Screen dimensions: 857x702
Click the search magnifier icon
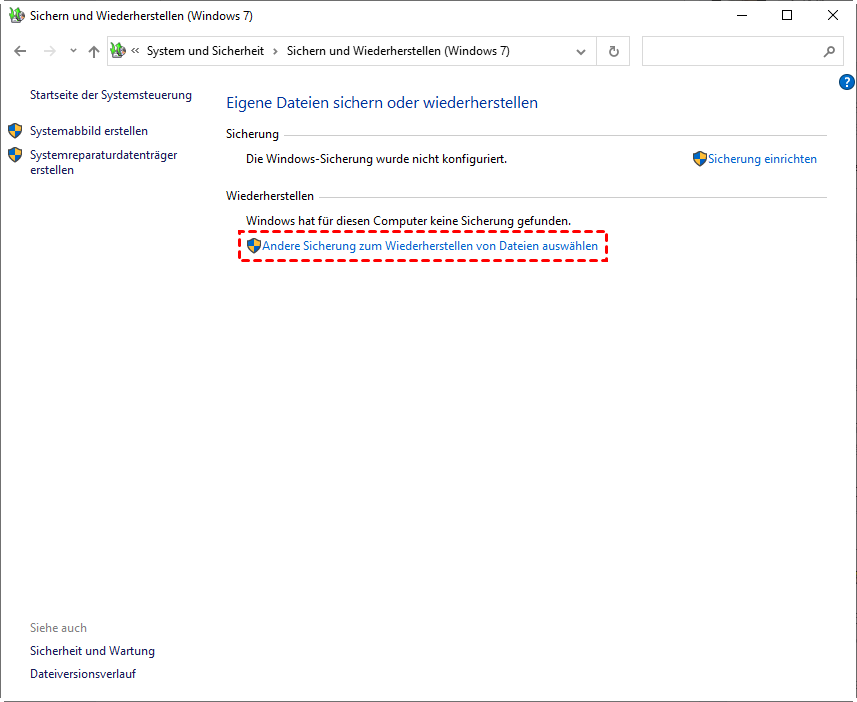click(829, 51)
